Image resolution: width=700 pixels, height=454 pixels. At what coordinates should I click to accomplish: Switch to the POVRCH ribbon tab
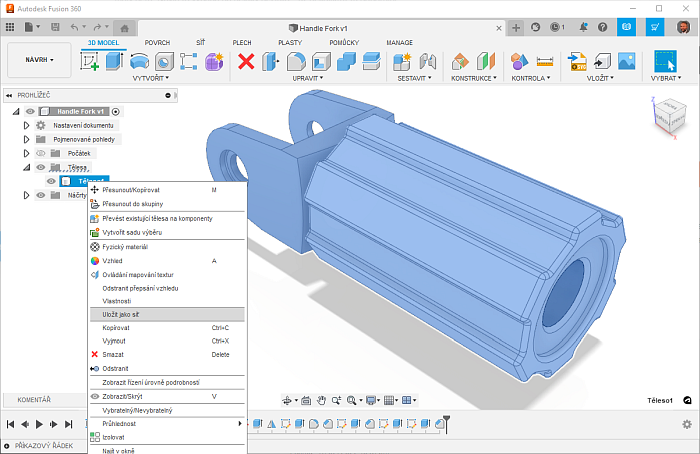pos(157,43)
